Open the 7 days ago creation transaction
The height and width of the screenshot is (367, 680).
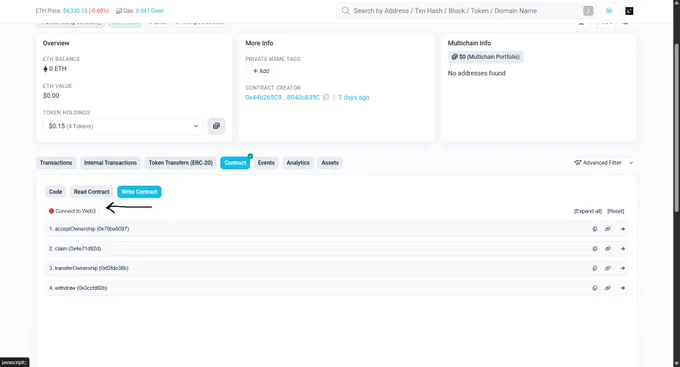coord(353,97)
